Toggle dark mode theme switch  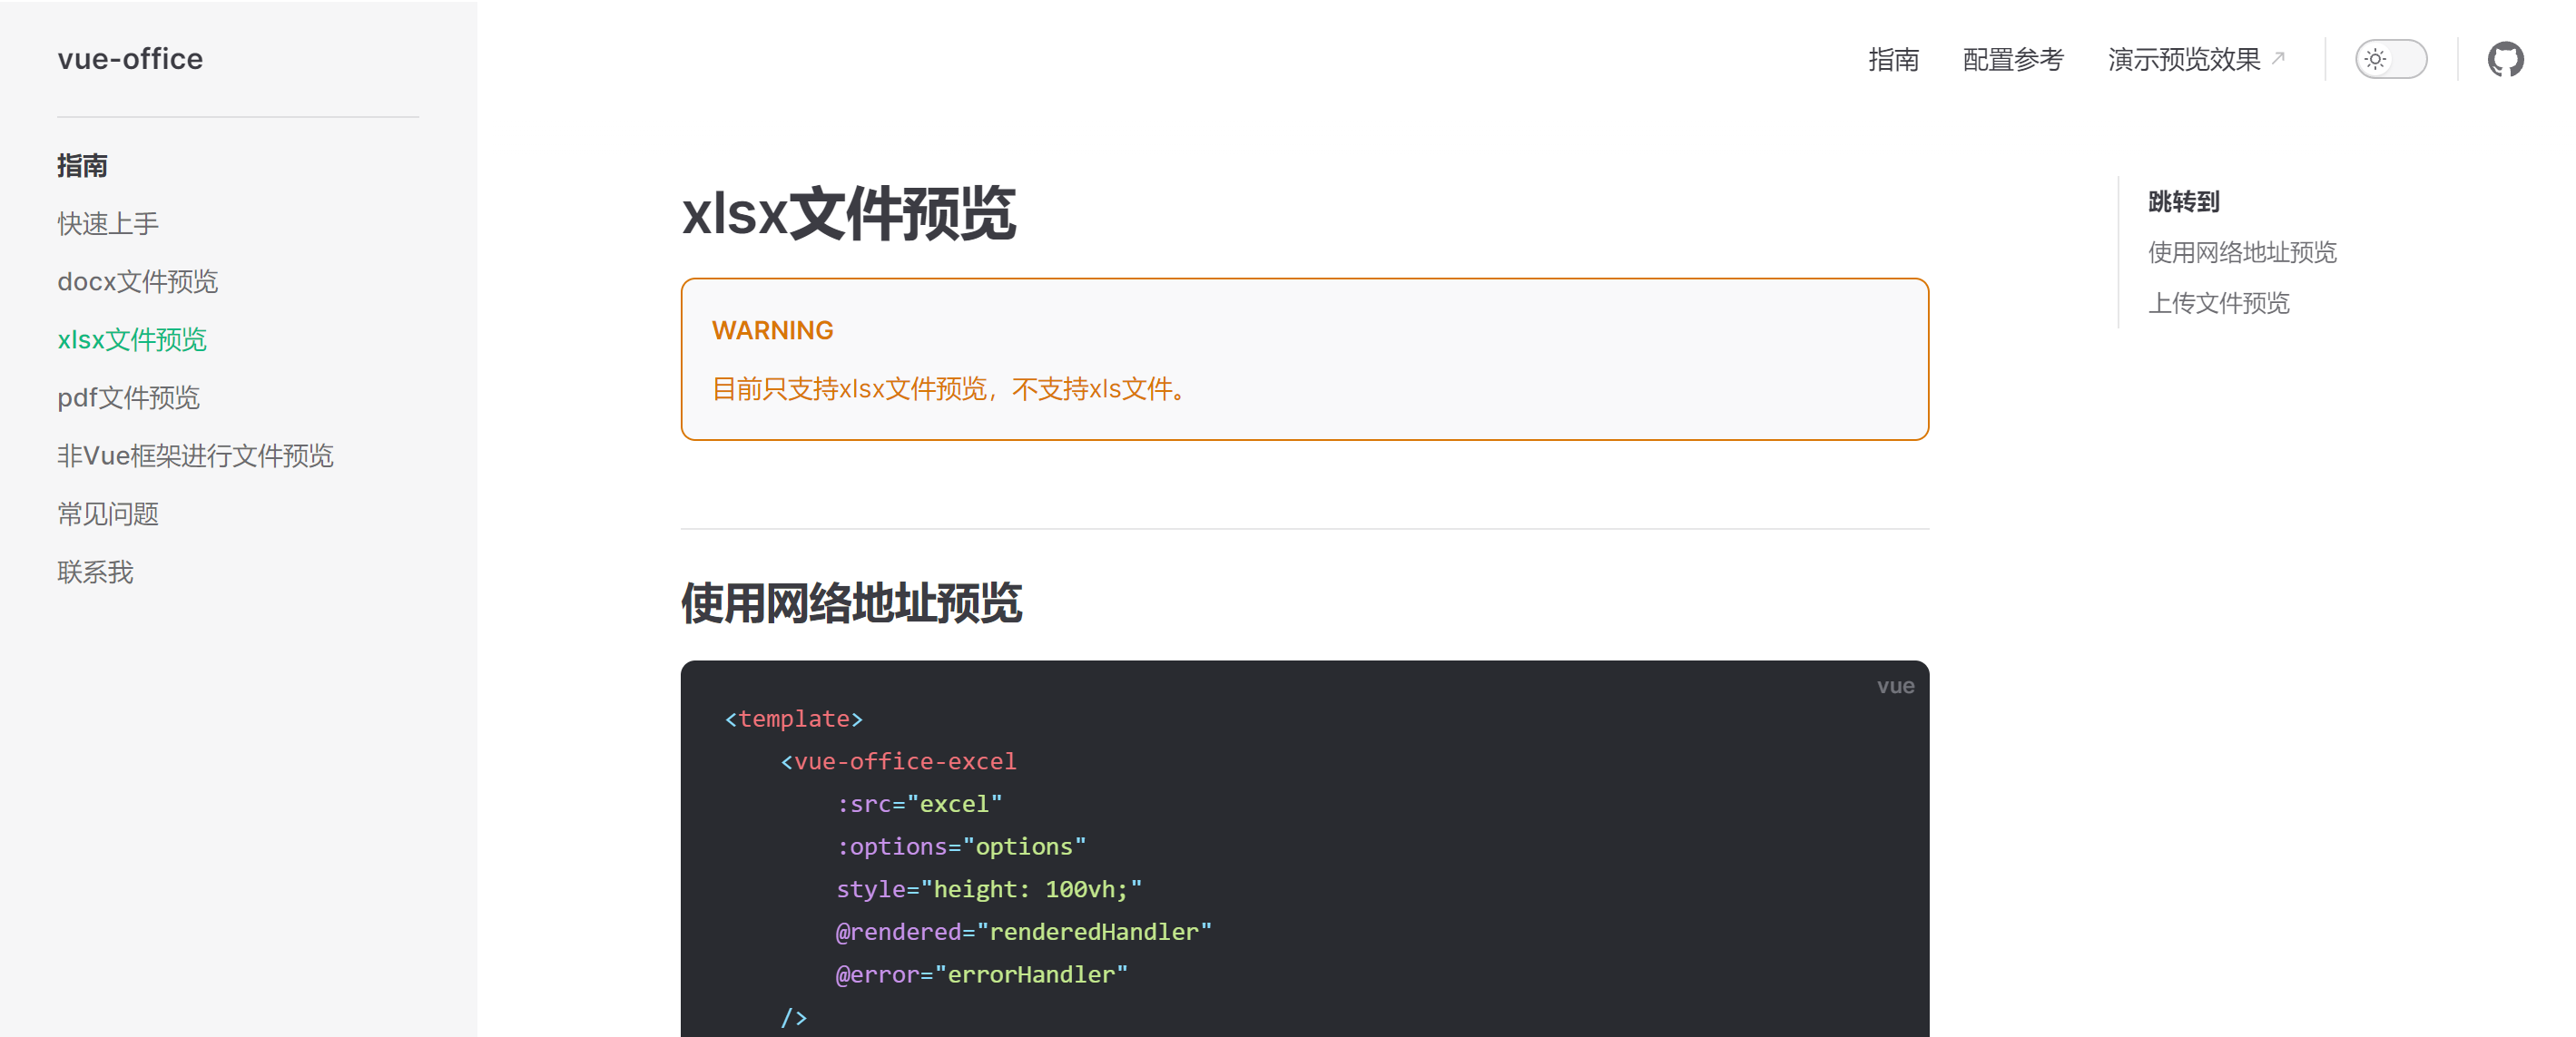(2390, 59)
